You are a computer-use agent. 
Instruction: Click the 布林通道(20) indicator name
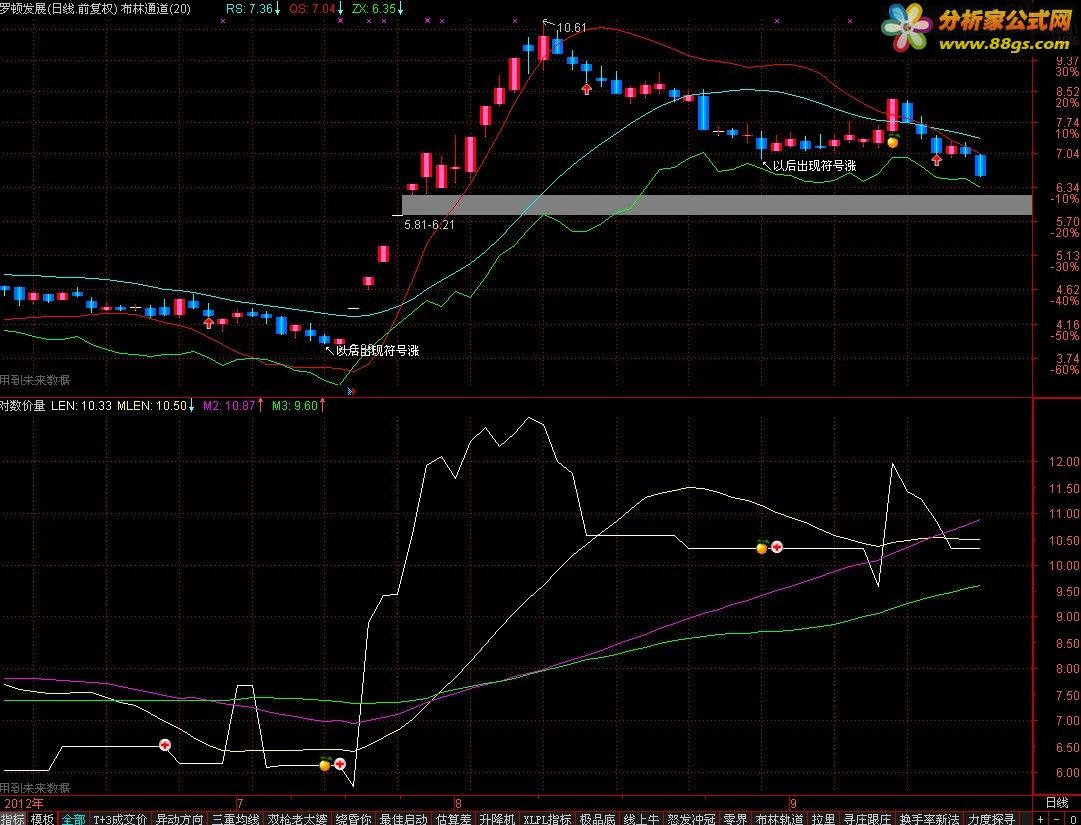click(156, 9)
